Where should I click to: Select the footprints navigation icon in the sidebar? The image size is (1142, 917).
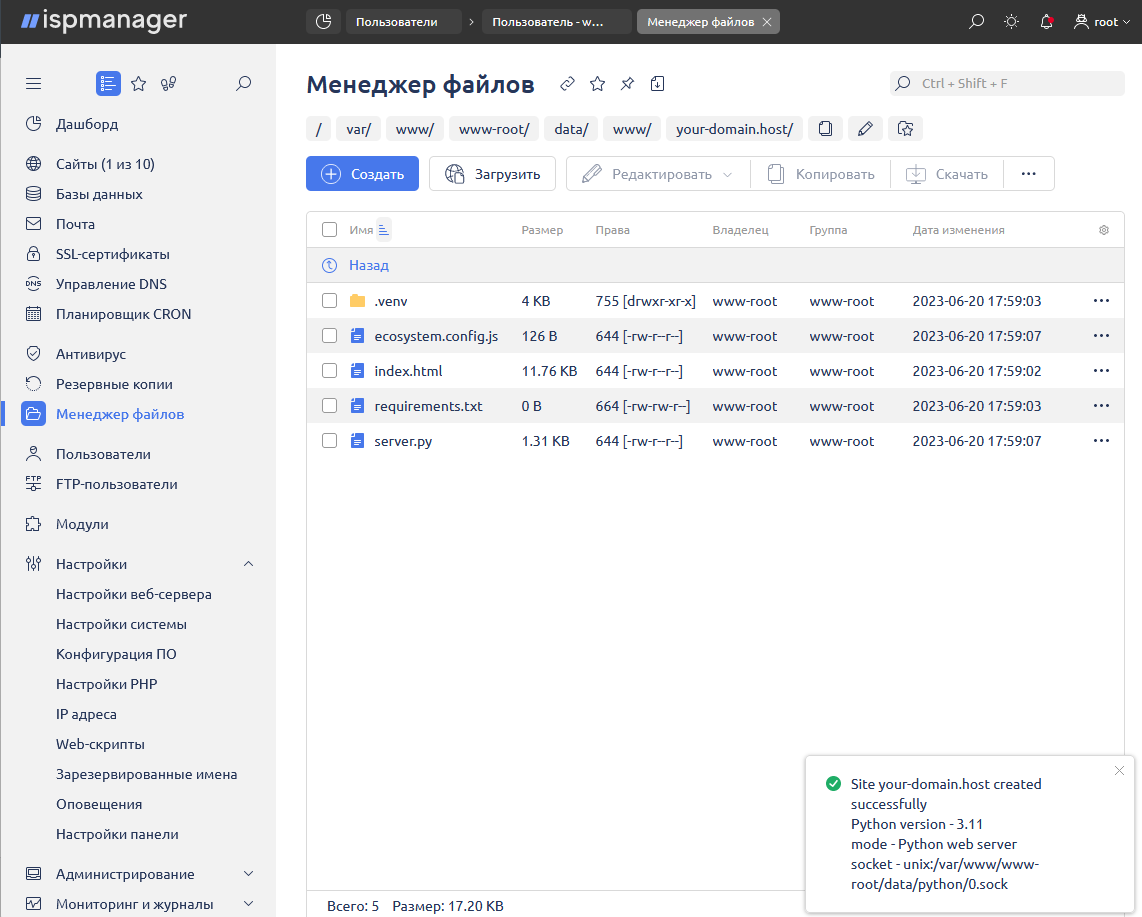point(168,84)
